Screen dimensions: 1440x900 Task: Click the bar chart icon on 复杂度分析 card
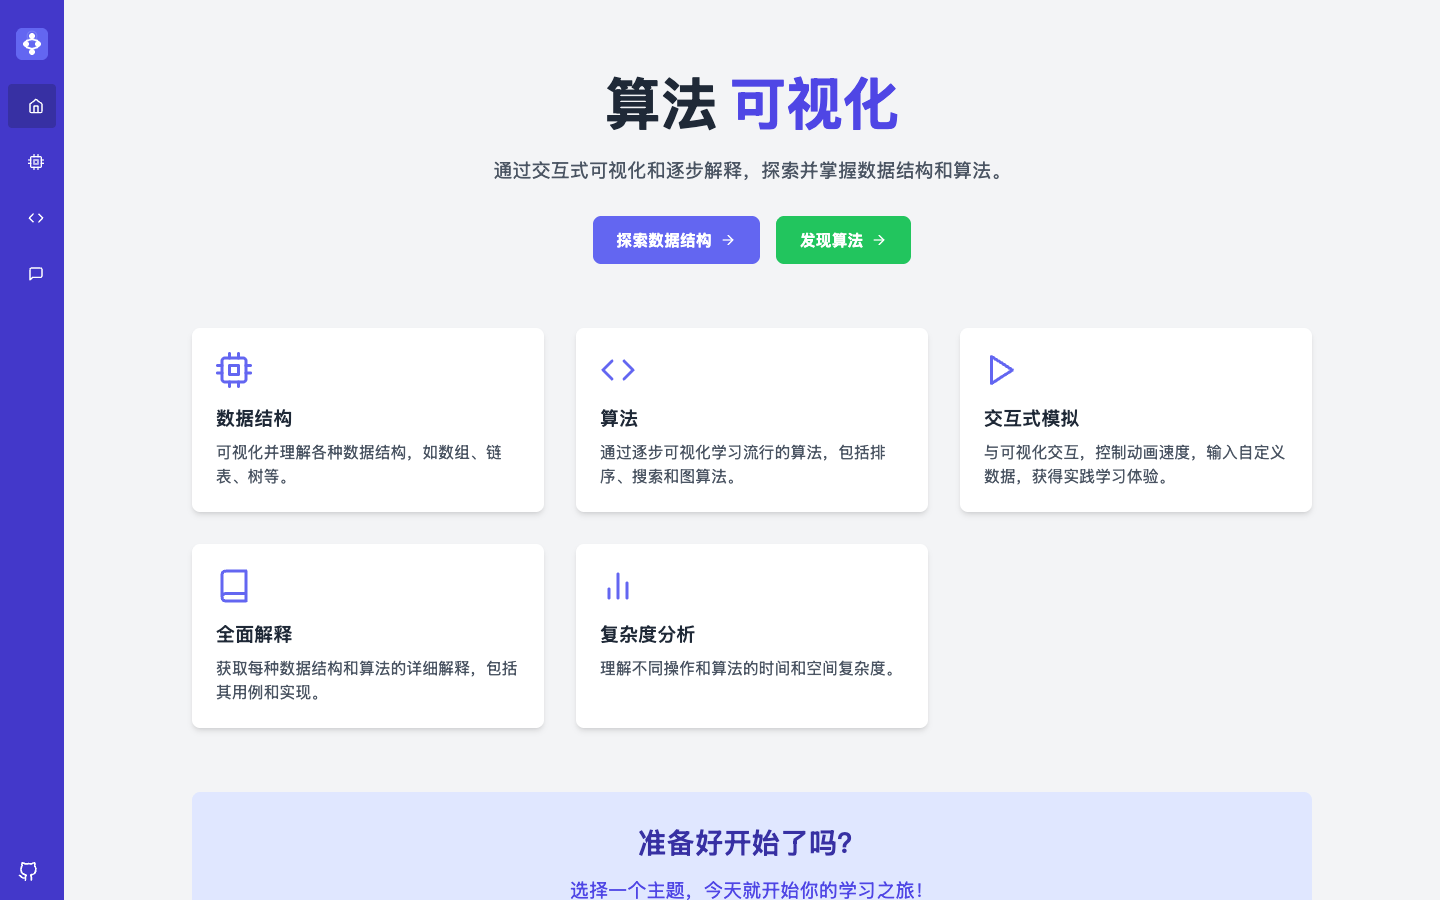click(x=618, y=586)
